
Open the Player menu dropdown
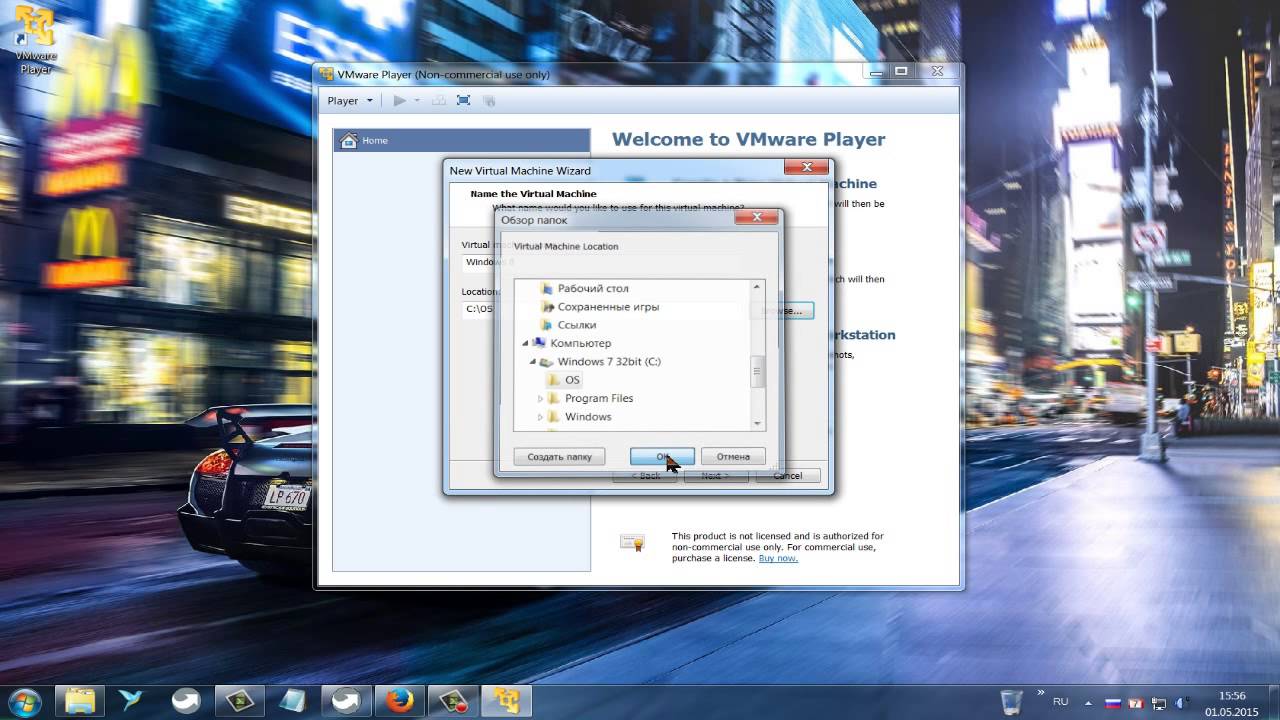349,100
